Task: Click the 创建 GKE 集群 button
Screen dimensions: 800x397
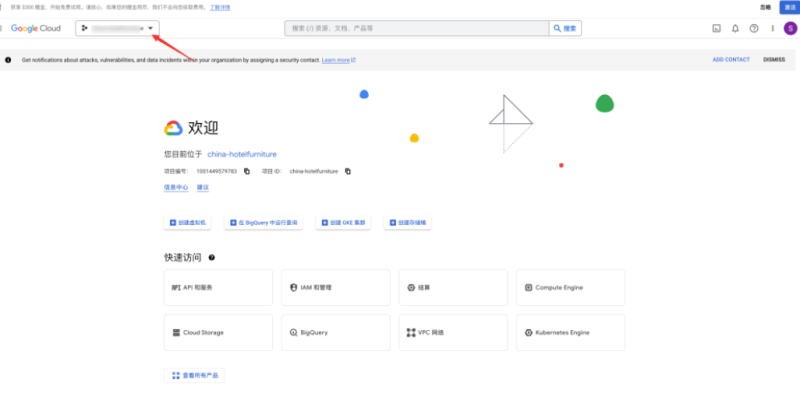Action: 343,223
